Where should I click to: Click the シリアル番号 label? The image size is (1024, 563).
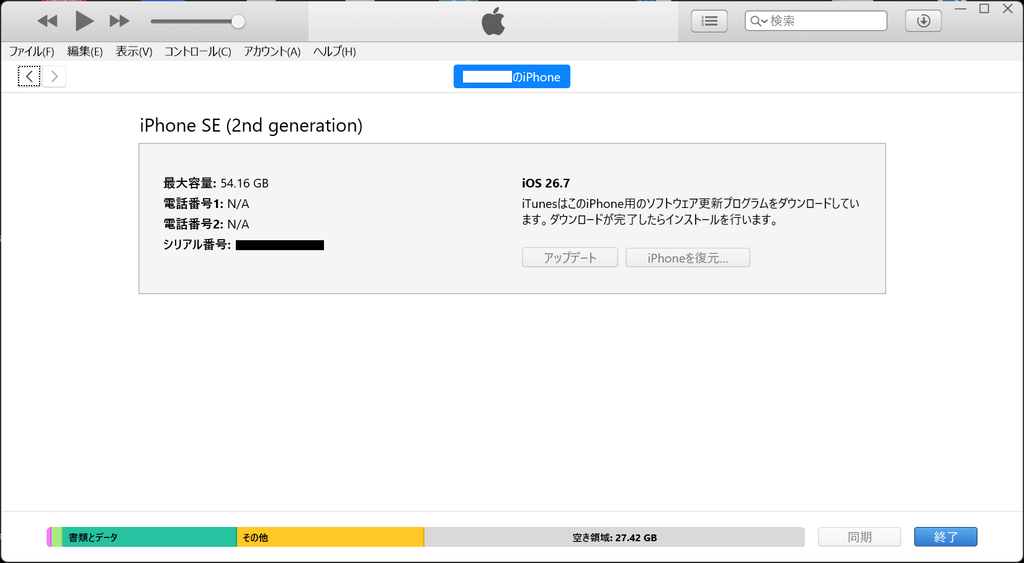pos(197,245)
